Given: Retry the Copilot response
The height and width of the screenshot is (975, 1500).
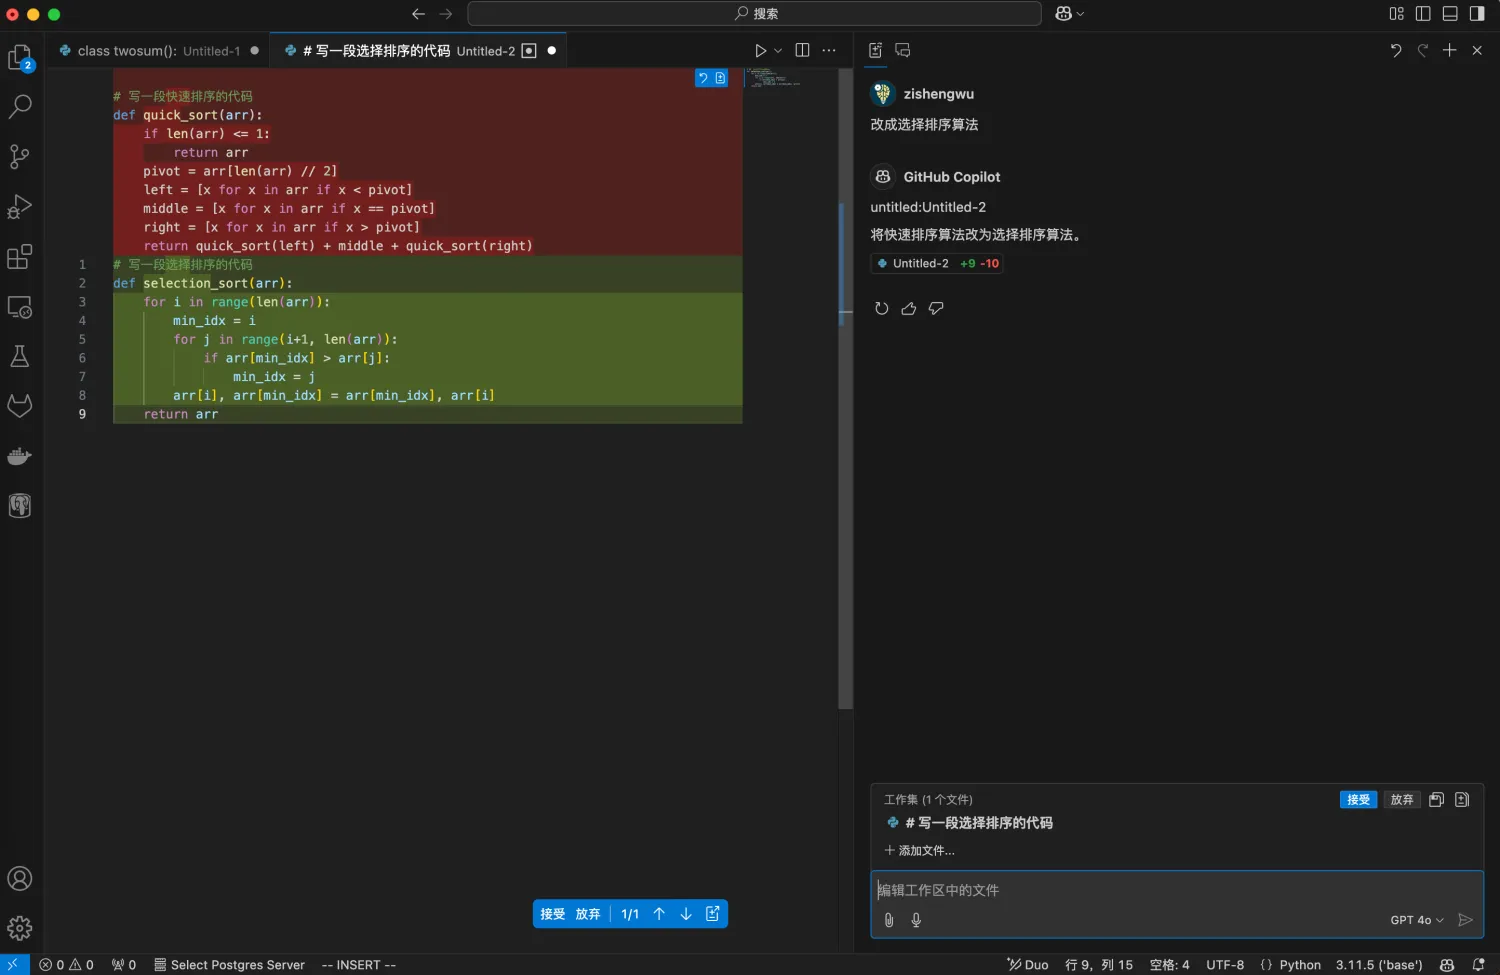Looking at the screenshot, I should (881, 308).
